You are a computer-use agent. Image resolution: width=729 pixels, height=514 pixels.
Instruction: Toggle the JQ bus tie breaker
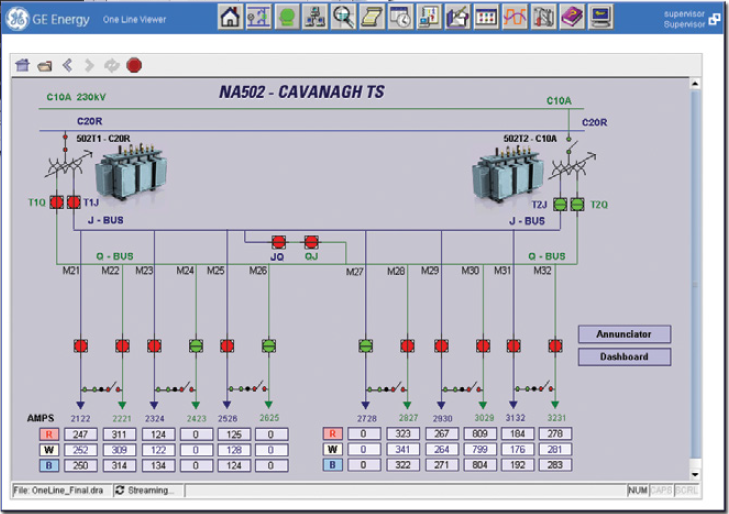278,242
